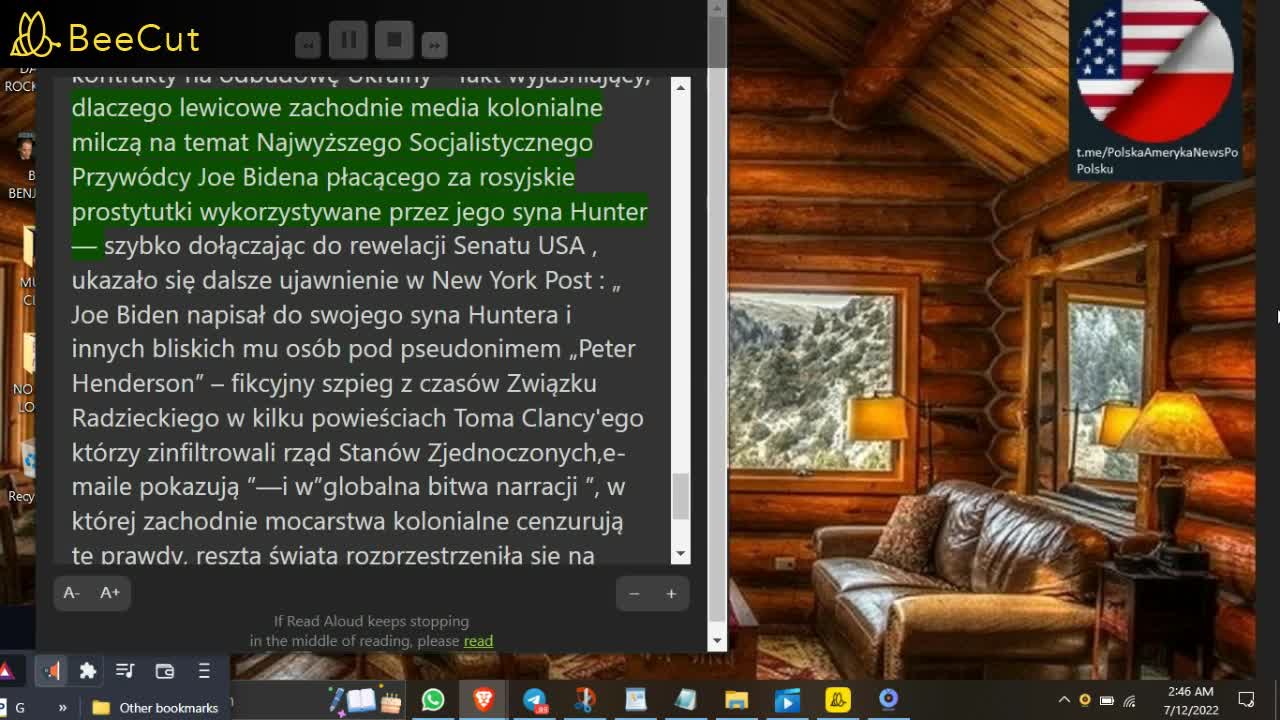The height and width of the screenshot is (720, 1280).
Task: Show hidden system tray icons
Action: coord(1064,700)
